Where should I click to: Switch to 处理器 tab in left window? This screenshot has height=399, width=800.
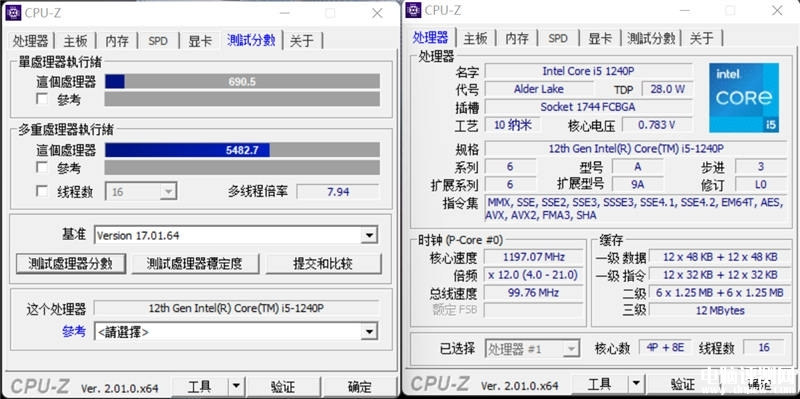click(x=31, y=41)
